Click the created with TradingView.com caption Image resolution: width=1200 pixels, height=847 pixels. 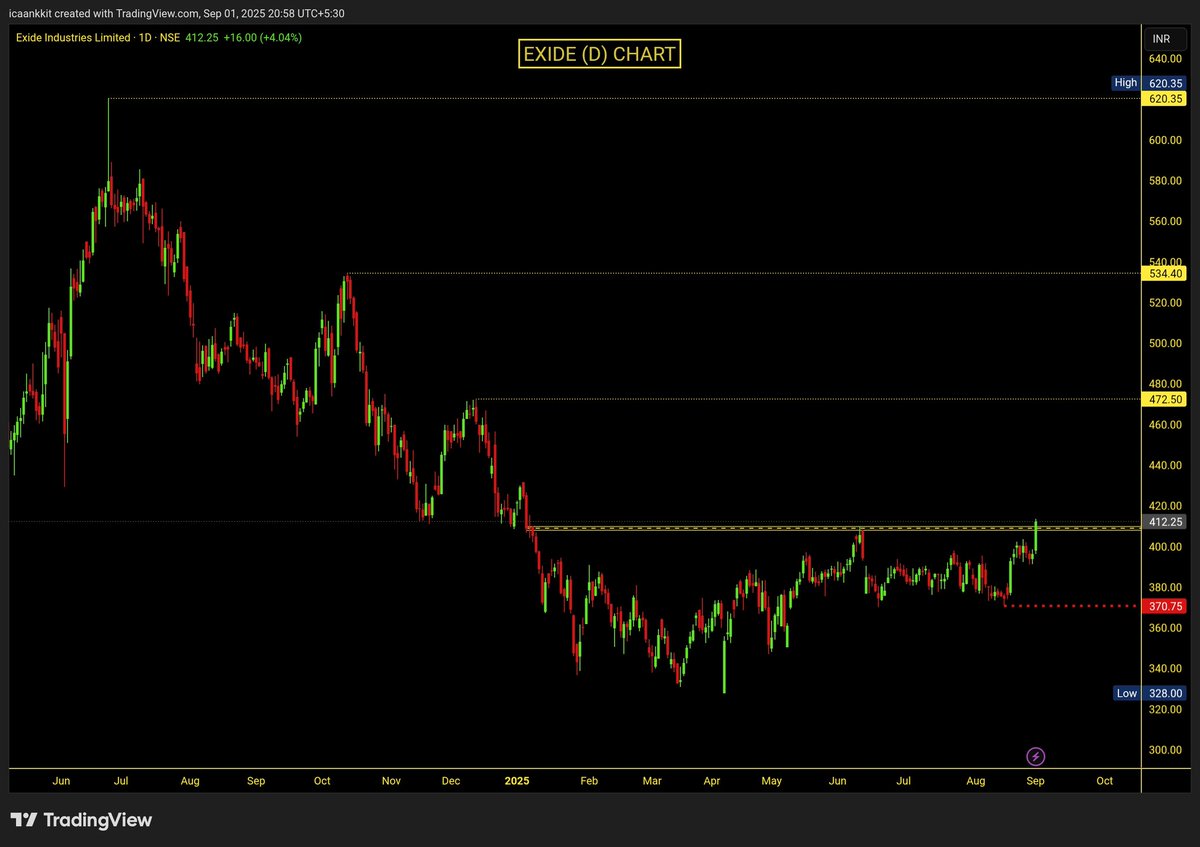tap(177, 12)
